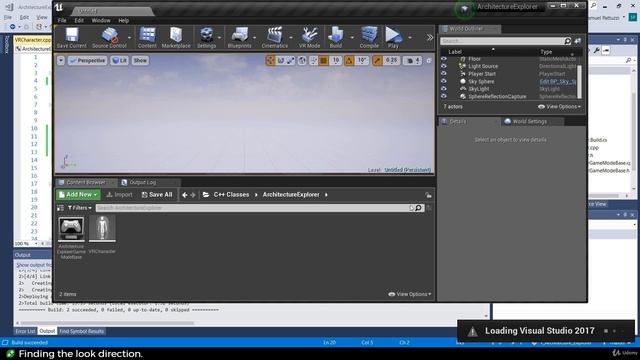
Task: Open the Blueprints toolbar icon
Action: pyautogui.click(x=240, y=38)
